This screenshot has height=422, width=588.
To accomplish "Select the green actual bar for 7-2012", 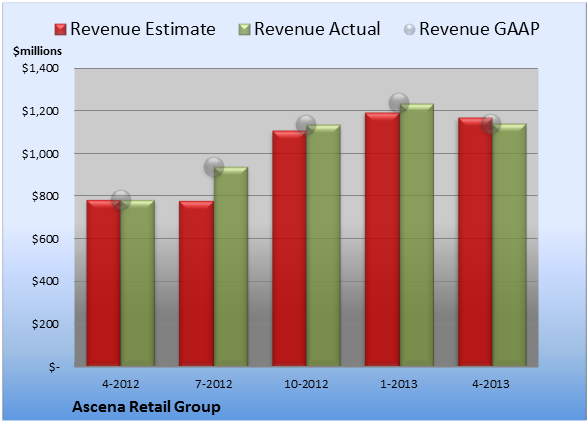I will (x=231, y=266).
